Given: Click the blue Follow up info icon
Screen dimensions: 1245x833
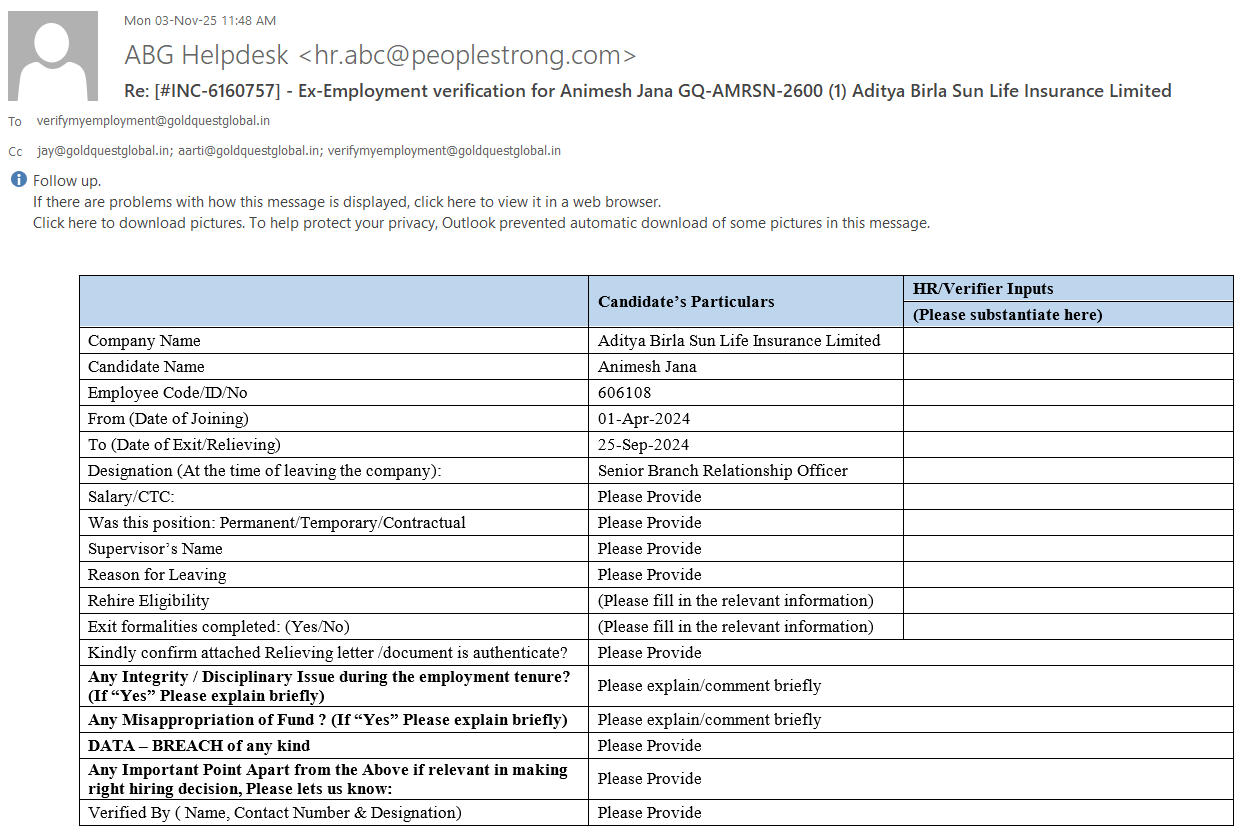Looking at the screenshot, I should click(x=18, y=180).
